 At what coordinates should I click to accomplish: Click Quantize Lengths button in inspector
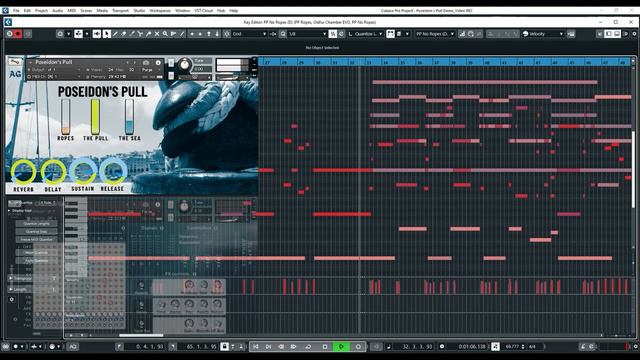tap(37, 224)
